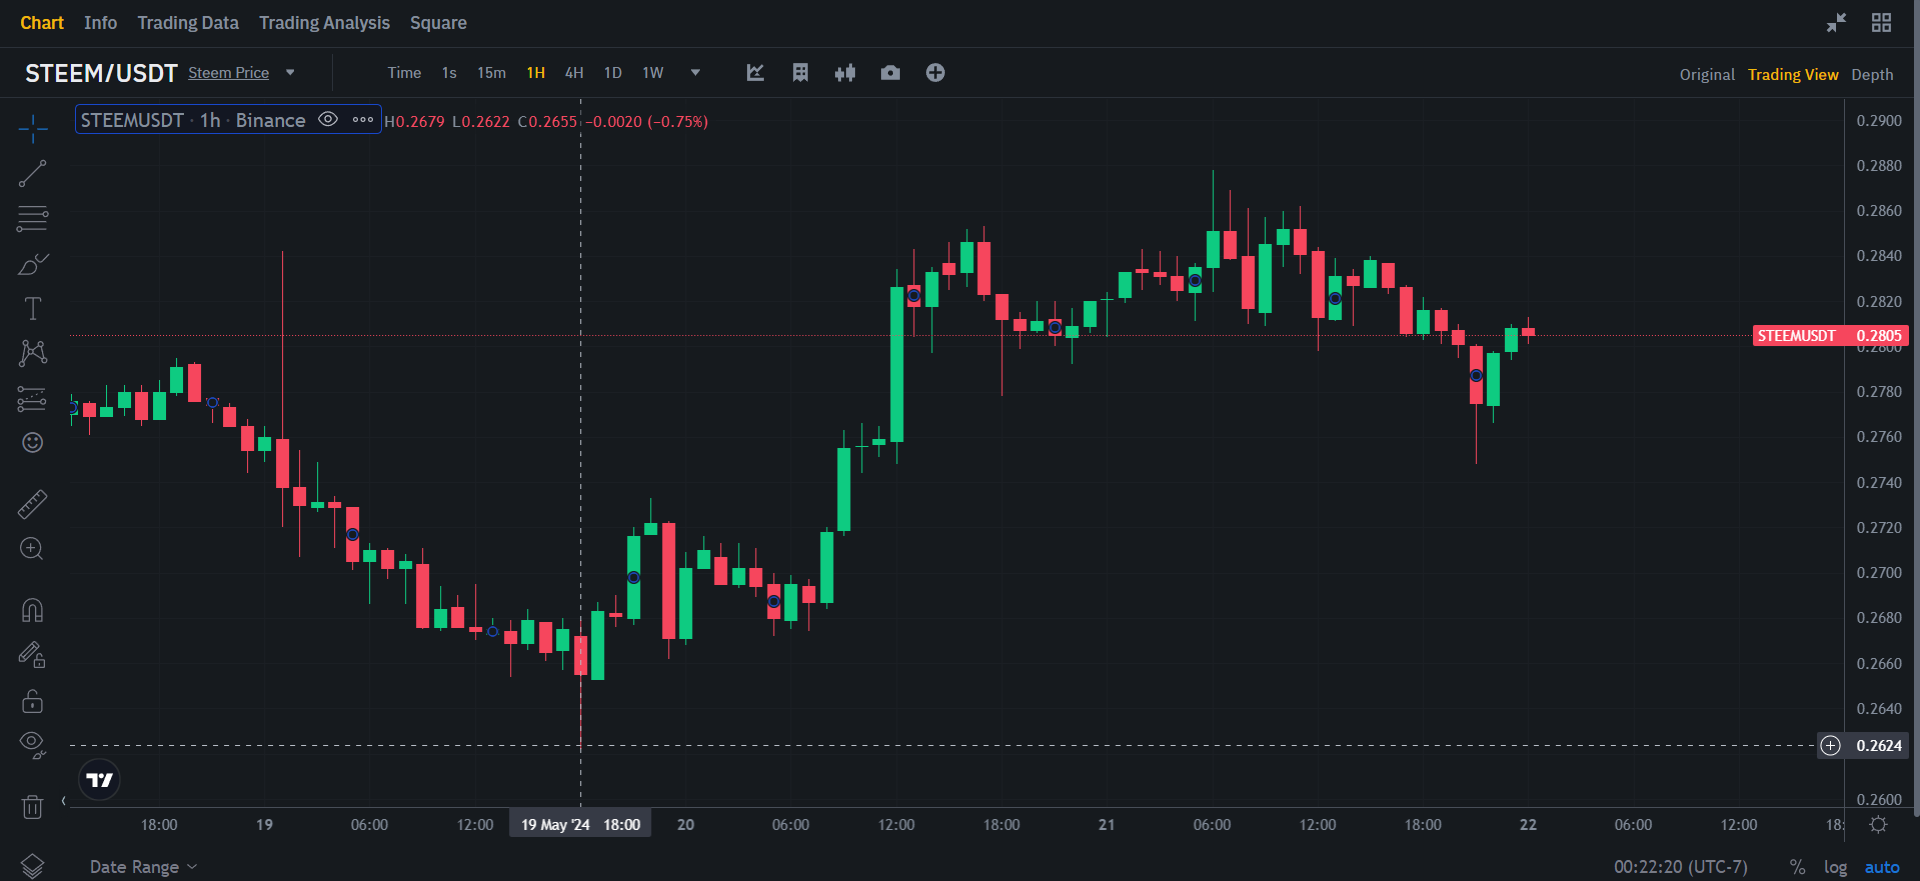This screenshot has height=881, width=1920.
Task: Toggle the magnet snapping mode
Action: click(x=32, y=610)
